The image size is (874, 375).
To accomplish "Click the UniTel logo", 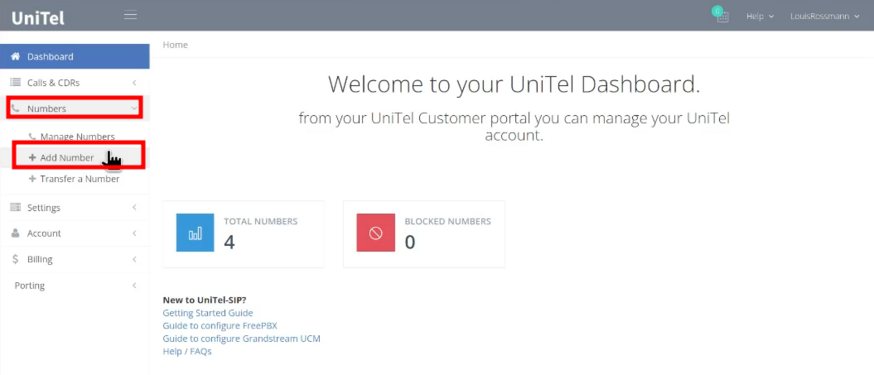I will coord(38,18).
